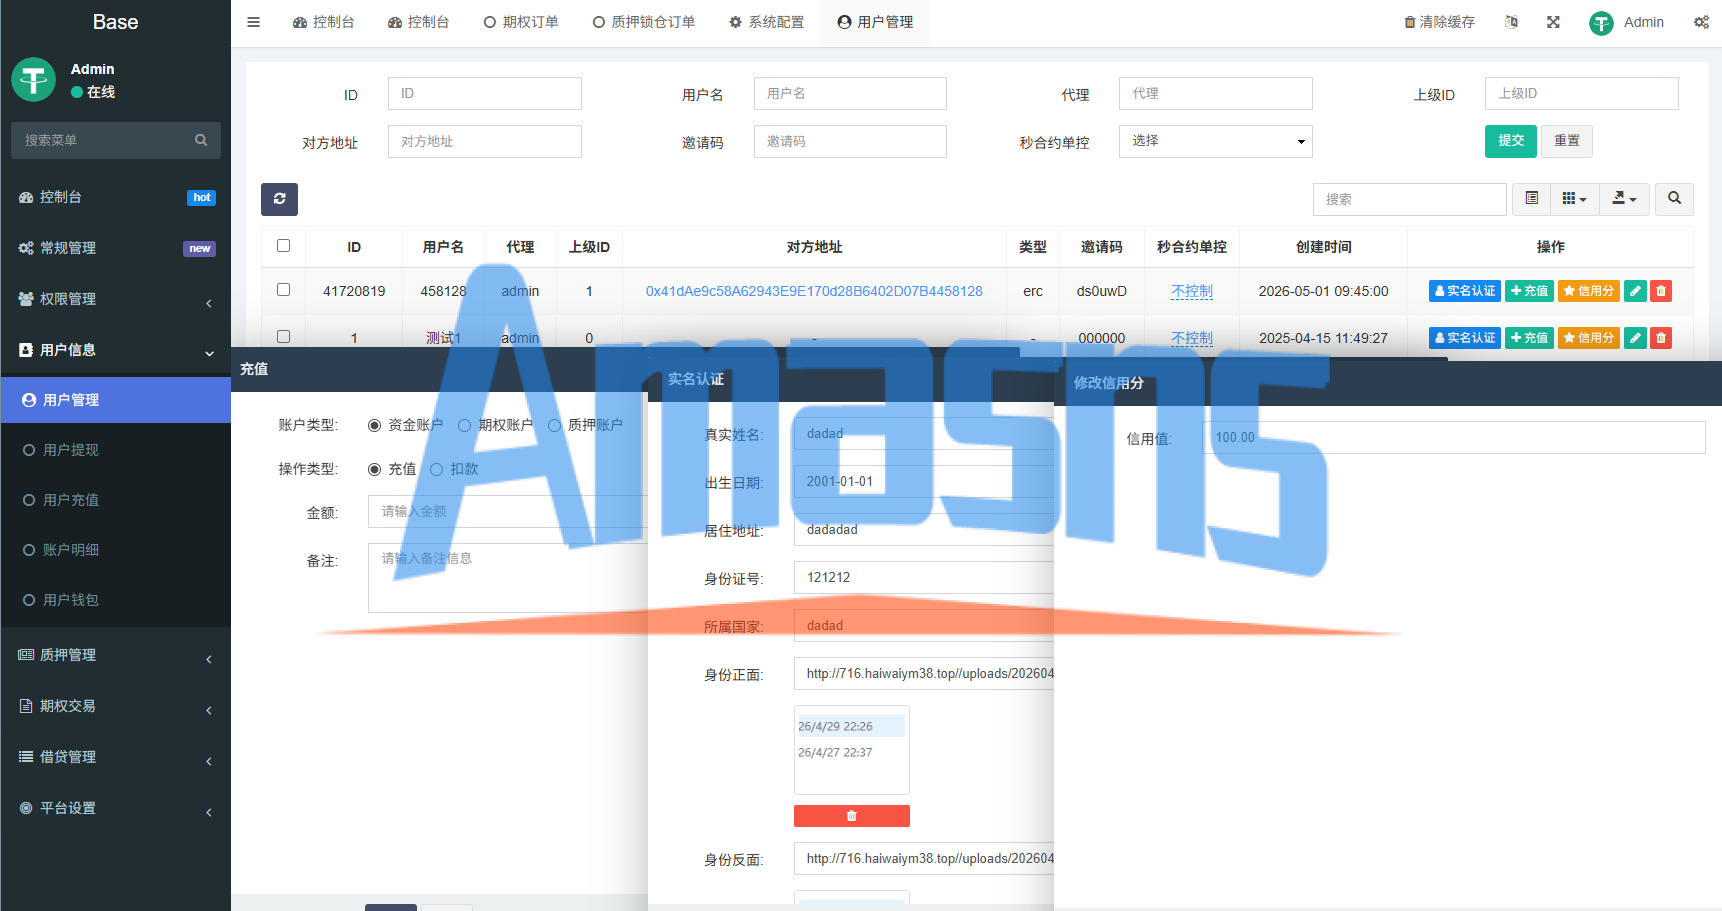Click the green 提交 button
This screenshot has height=911, width=1722.
tap(1510, 141)
